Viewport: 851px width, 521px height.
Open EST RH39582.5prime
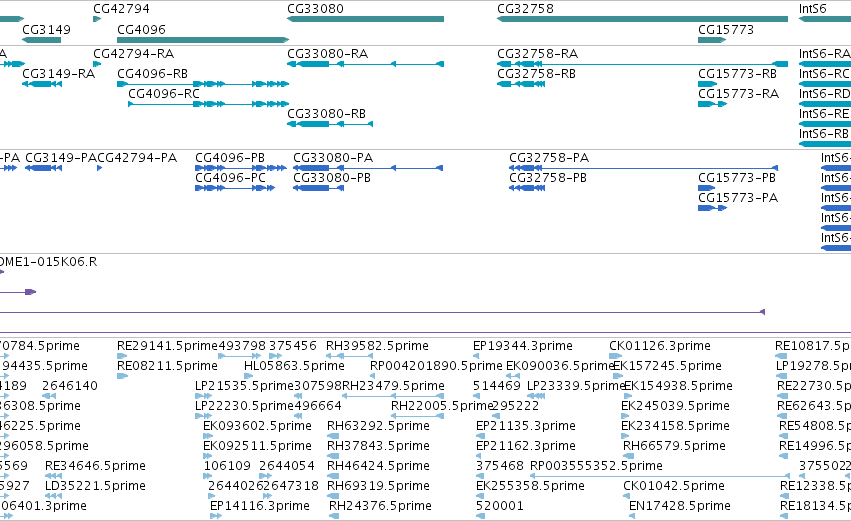[x=377, y=346]
